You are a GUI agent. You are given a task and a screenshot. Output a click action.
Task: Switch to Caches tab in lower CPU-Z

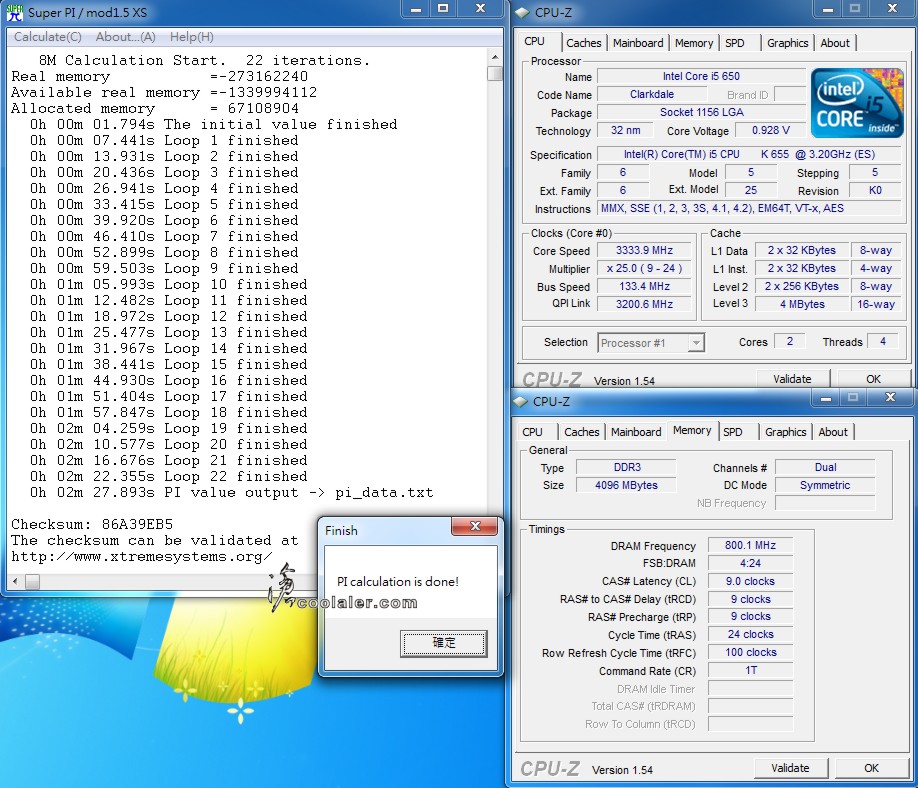click(581, 432)
